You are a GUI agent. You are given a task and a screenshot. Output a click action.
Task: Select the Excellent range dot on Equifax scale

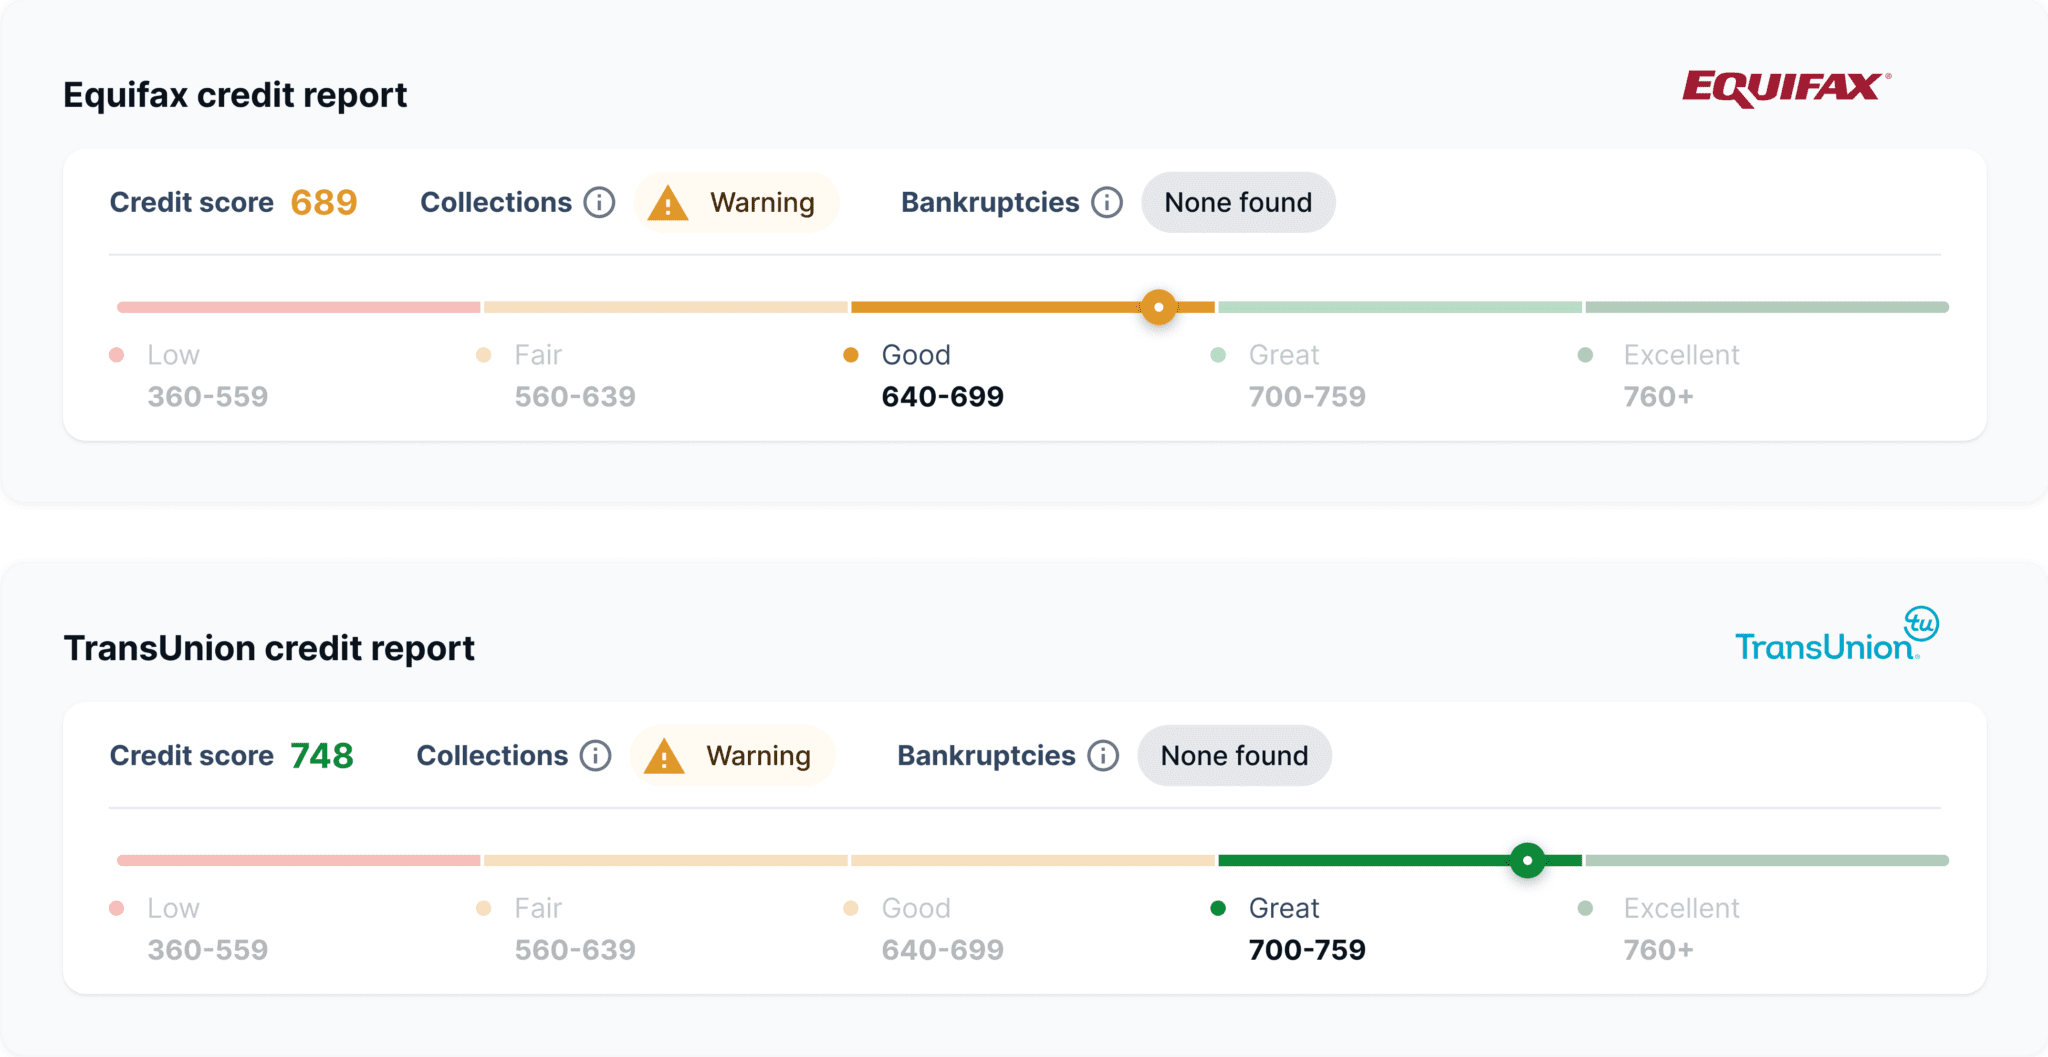coord(1584,354)
